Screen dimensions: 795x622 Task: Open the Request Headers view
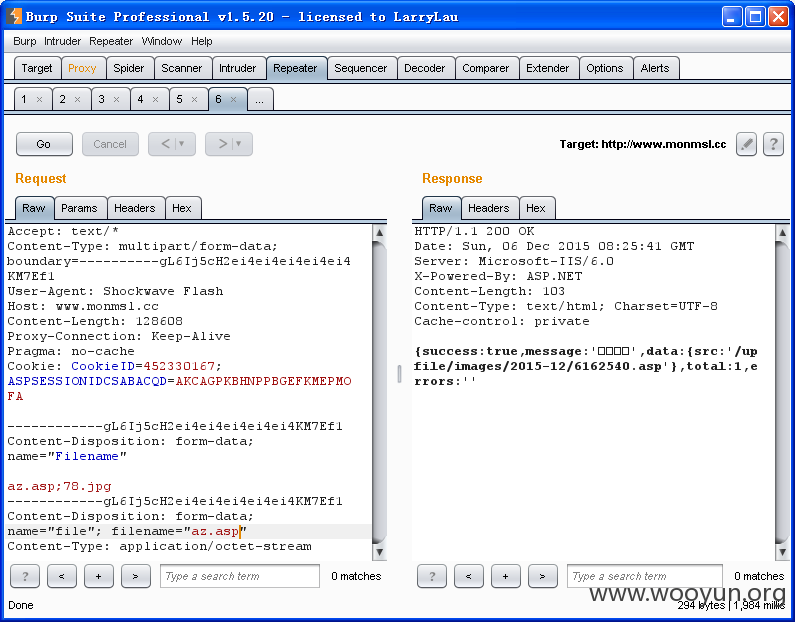(134, 208)
